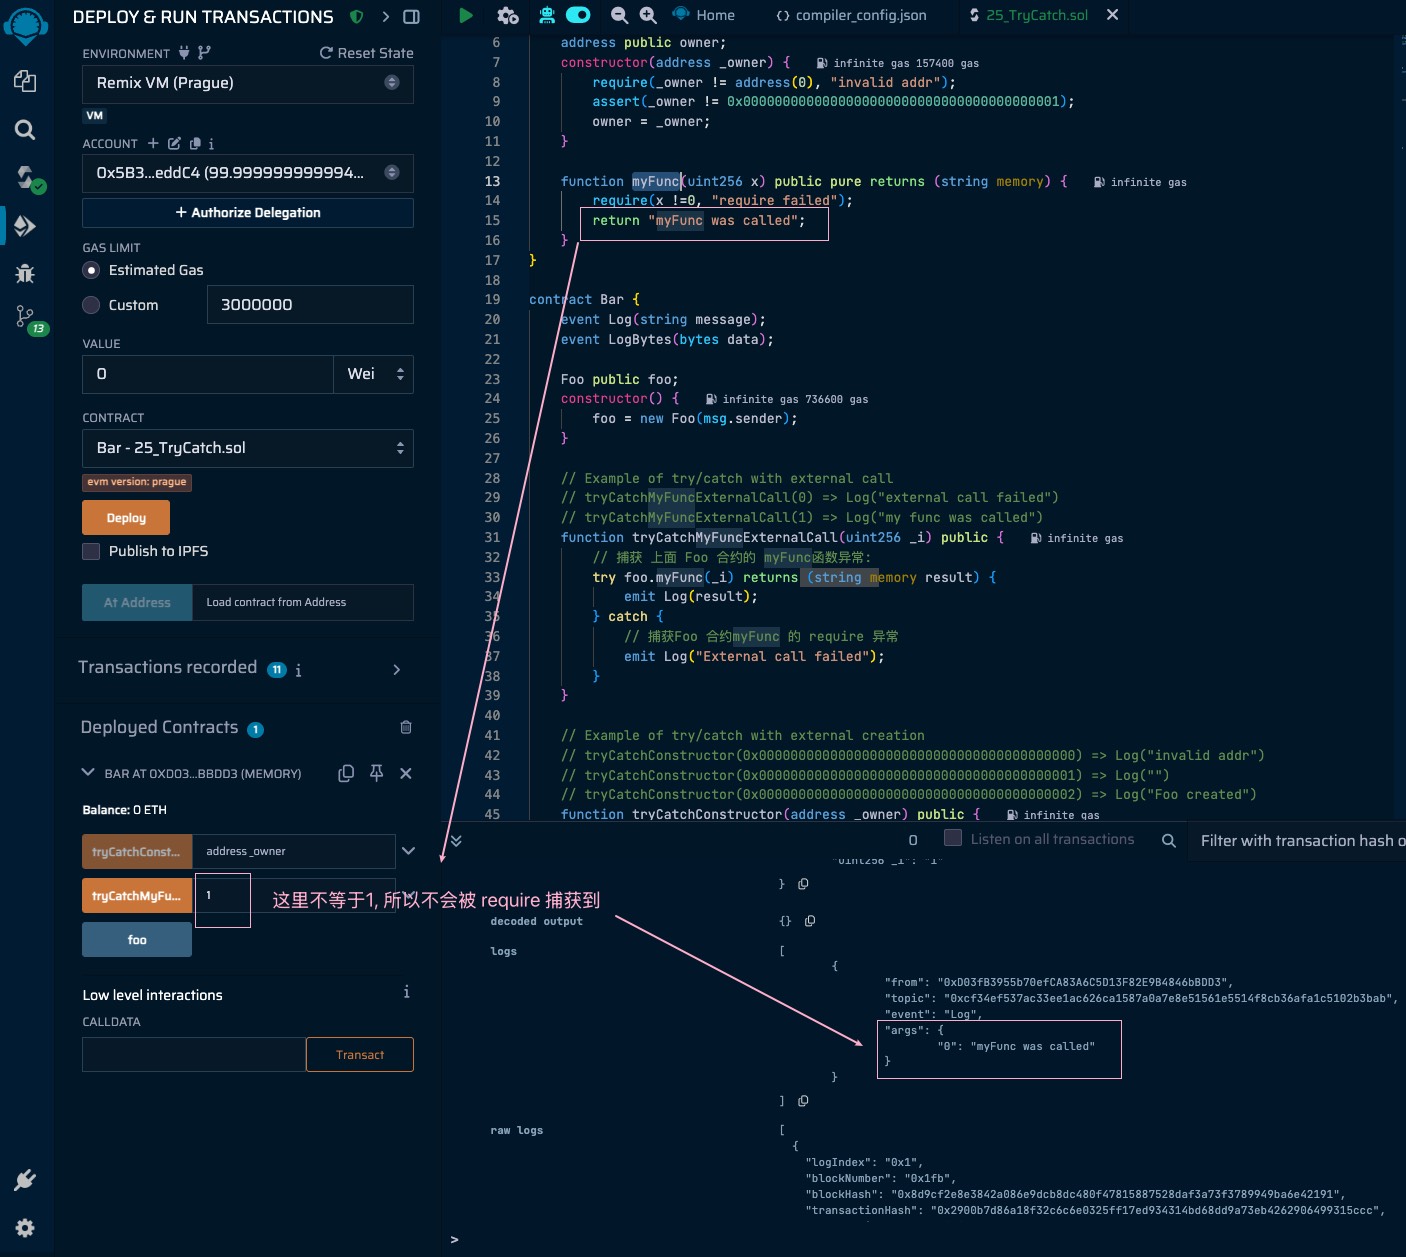This screenshot has height=1257, width=1406.
Task: Open the debugger bug icon in sidebar
Action: click(x=24, y=273)
